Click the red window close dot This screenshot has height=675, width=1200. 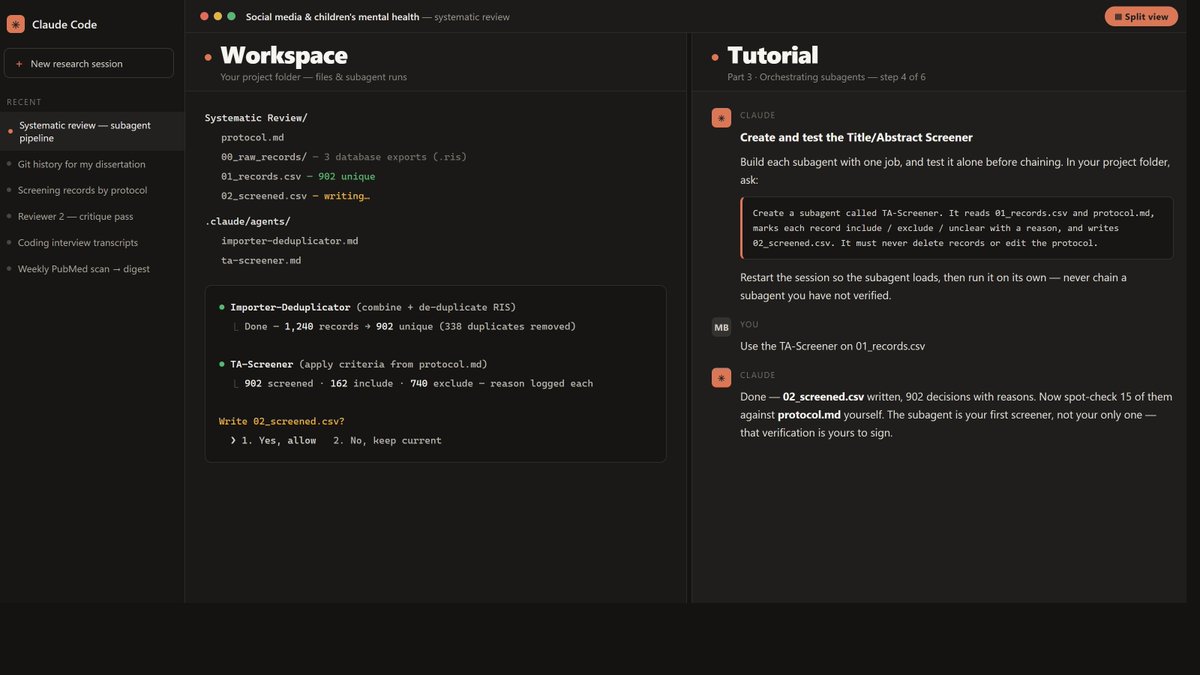tap(205, 16)
